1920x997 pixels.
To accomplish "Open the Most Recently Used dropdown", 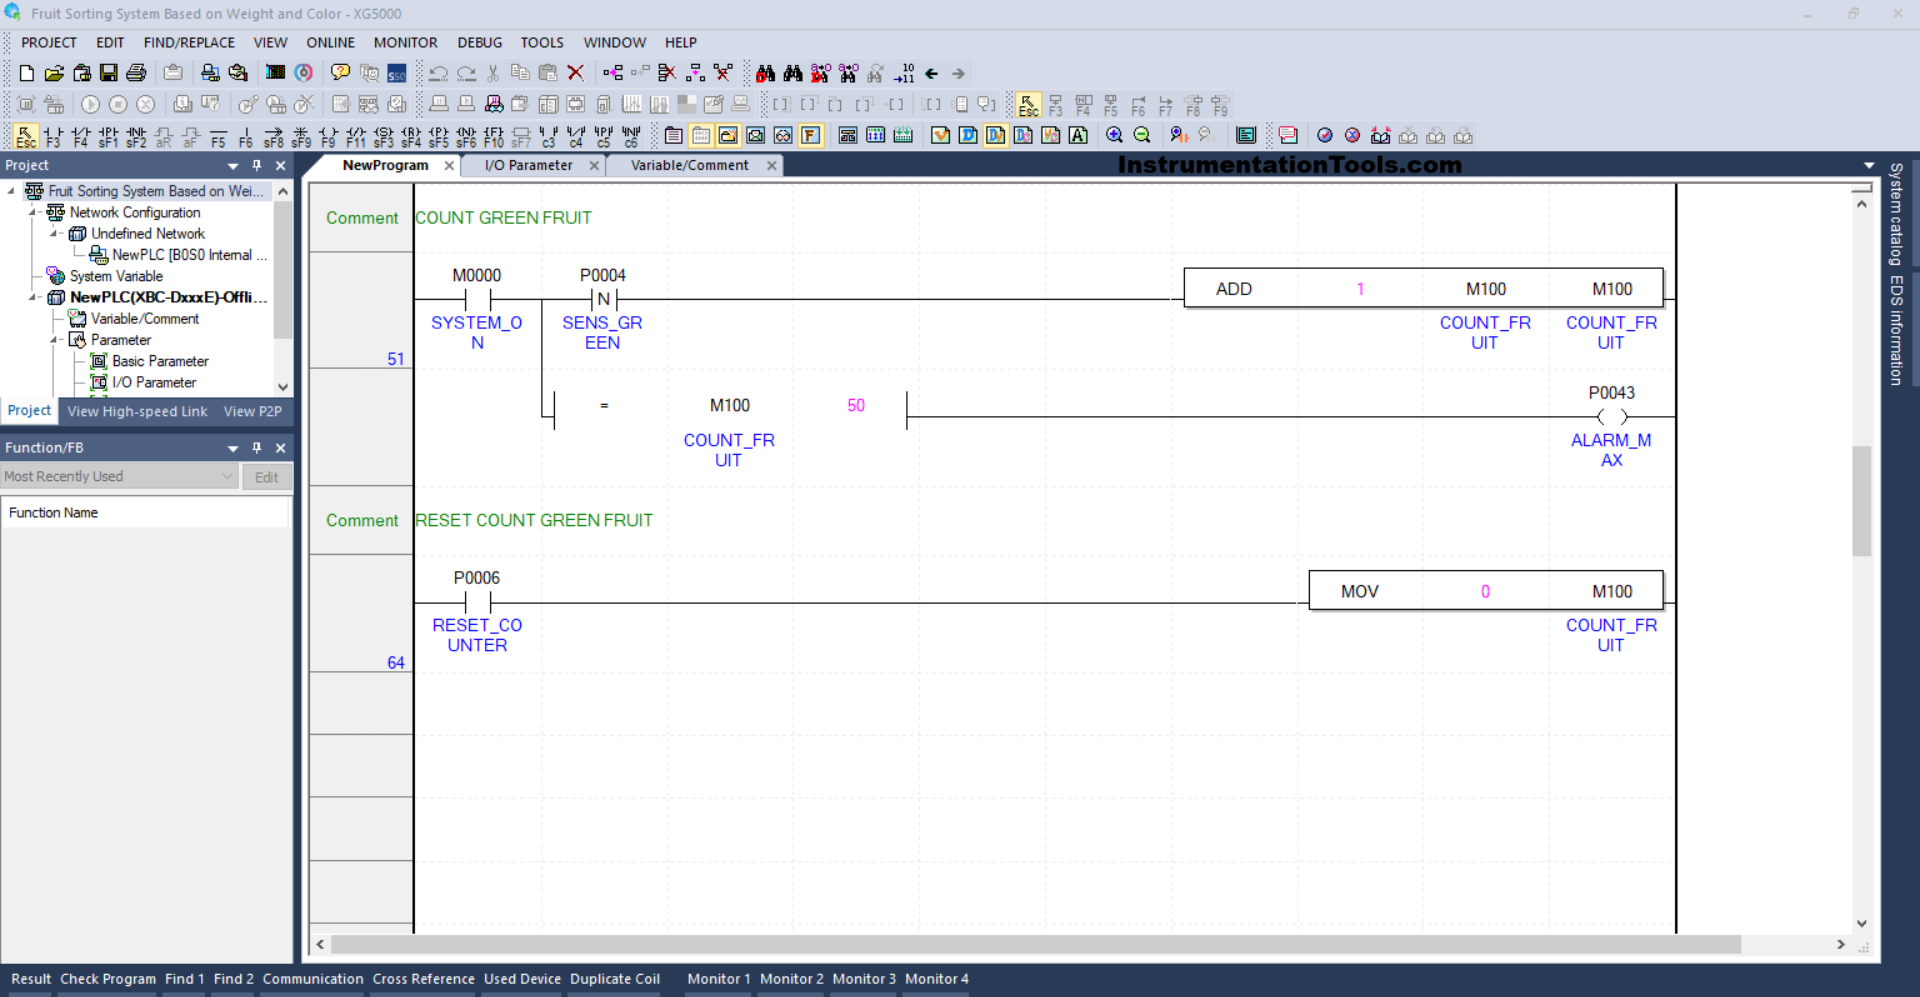I will (227, 476).
